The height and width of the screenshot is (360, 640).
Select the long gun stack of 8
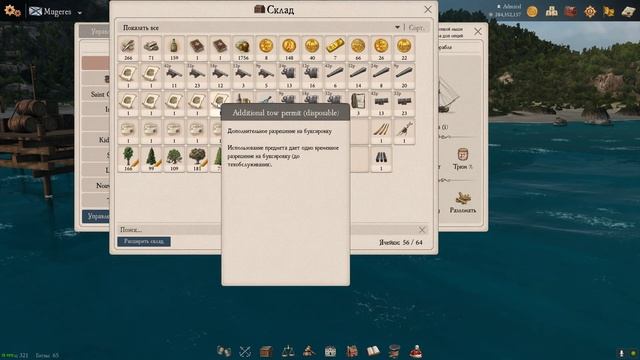point(381,76)
